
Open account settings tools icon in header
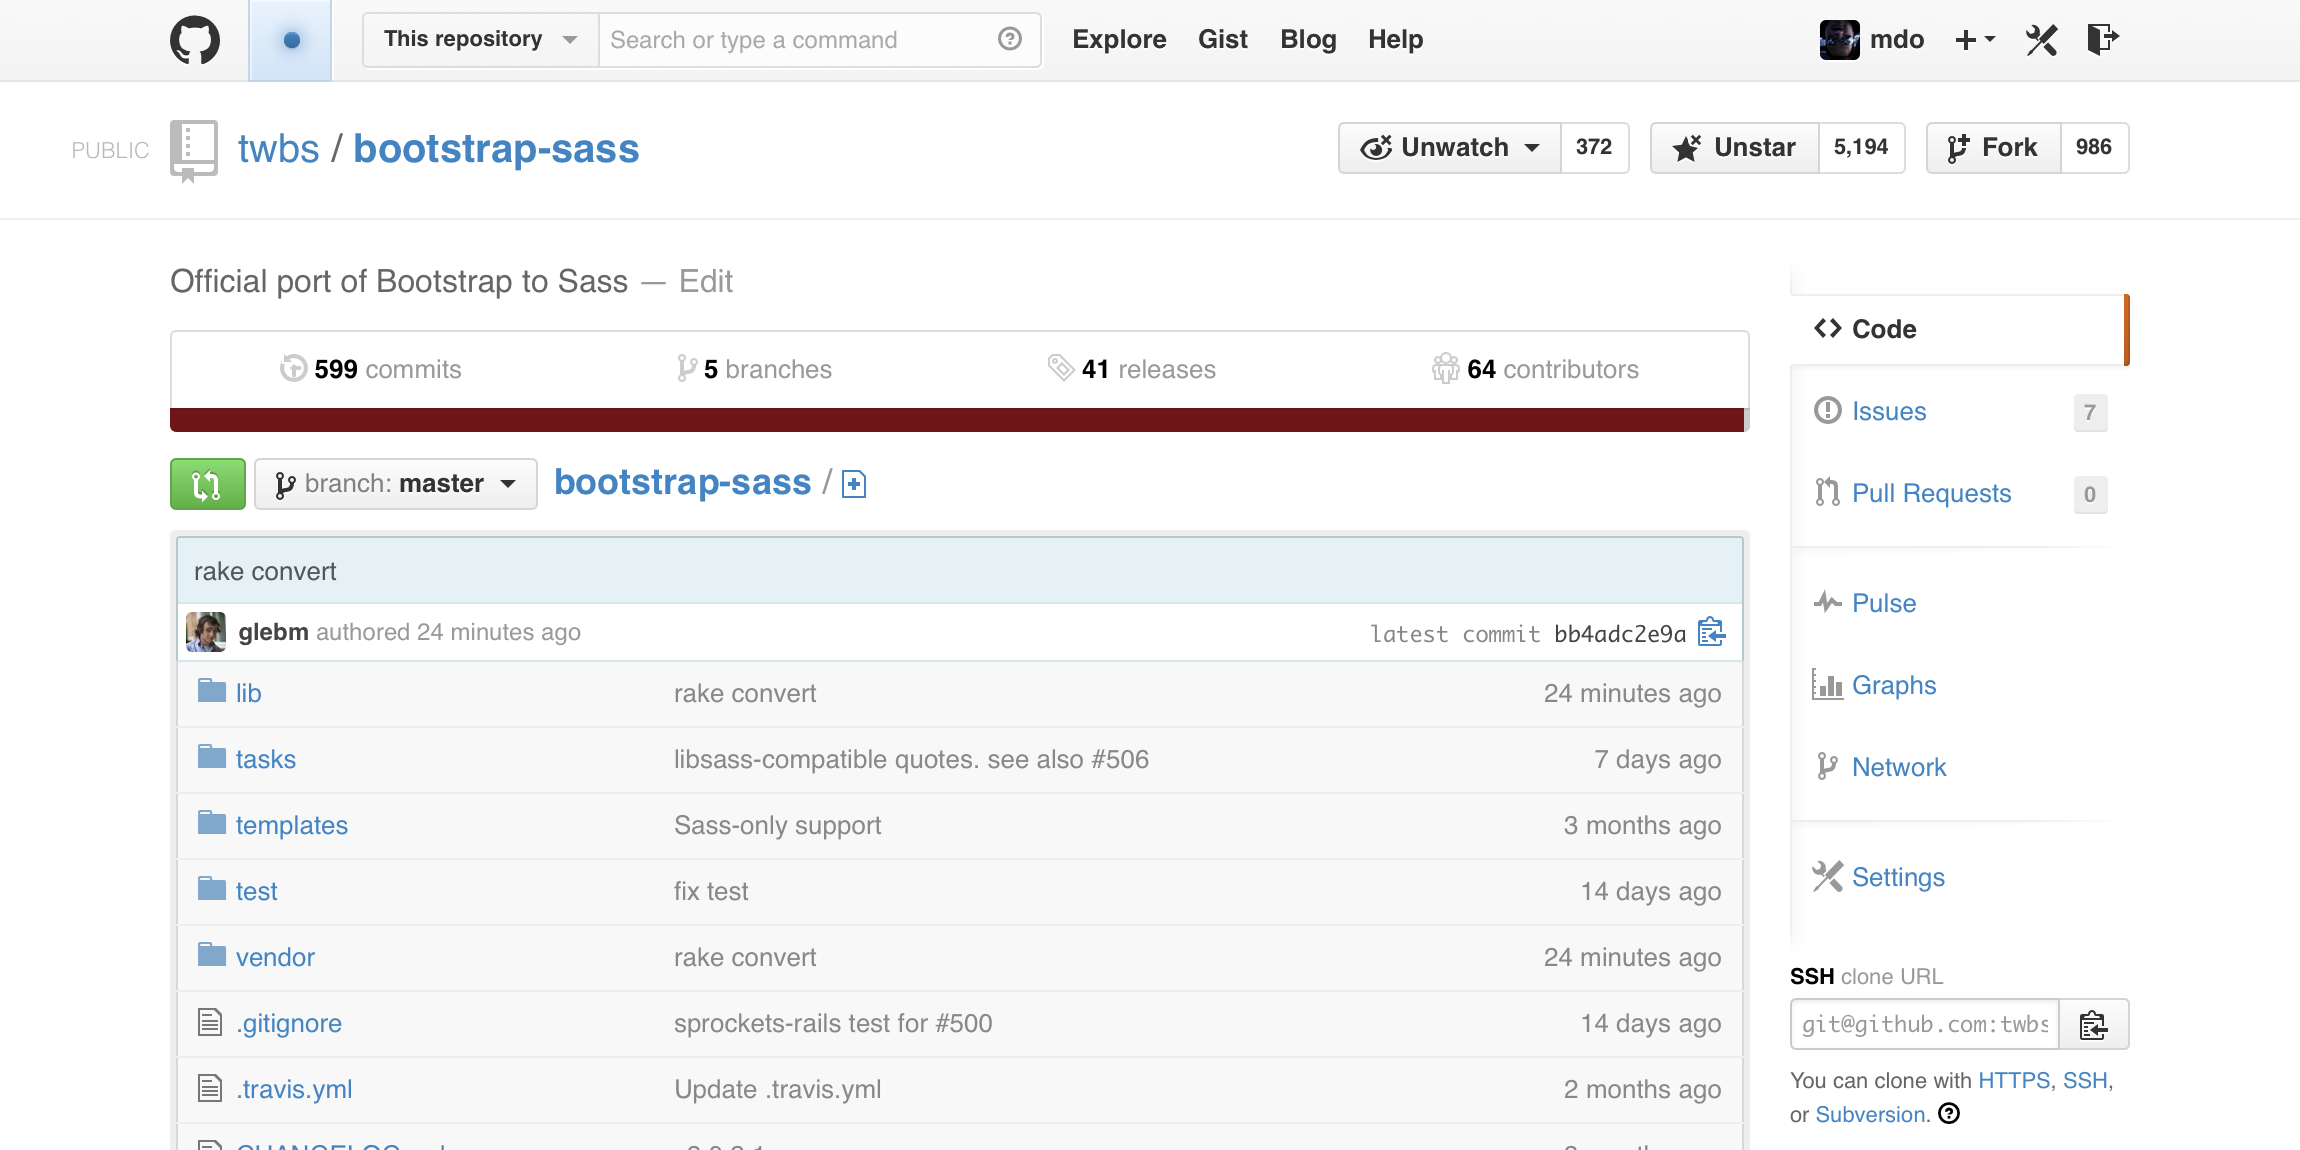pyautogui.click(x=2041, y=40)
